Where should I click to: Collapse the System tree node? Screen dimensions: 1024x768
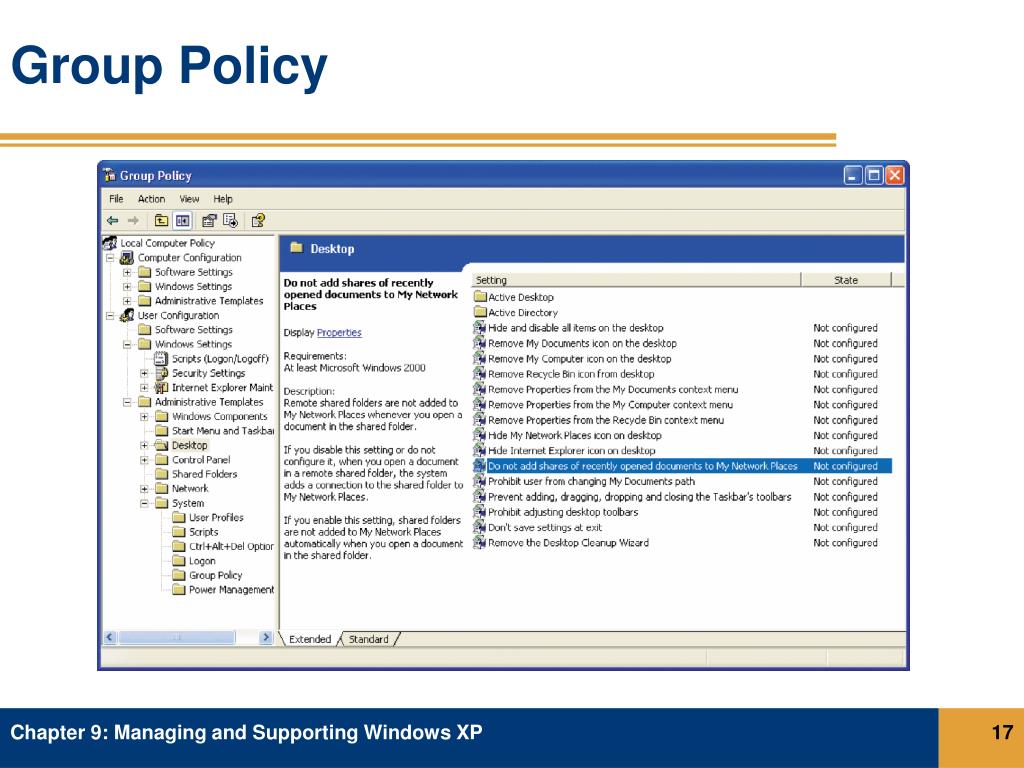144,504
